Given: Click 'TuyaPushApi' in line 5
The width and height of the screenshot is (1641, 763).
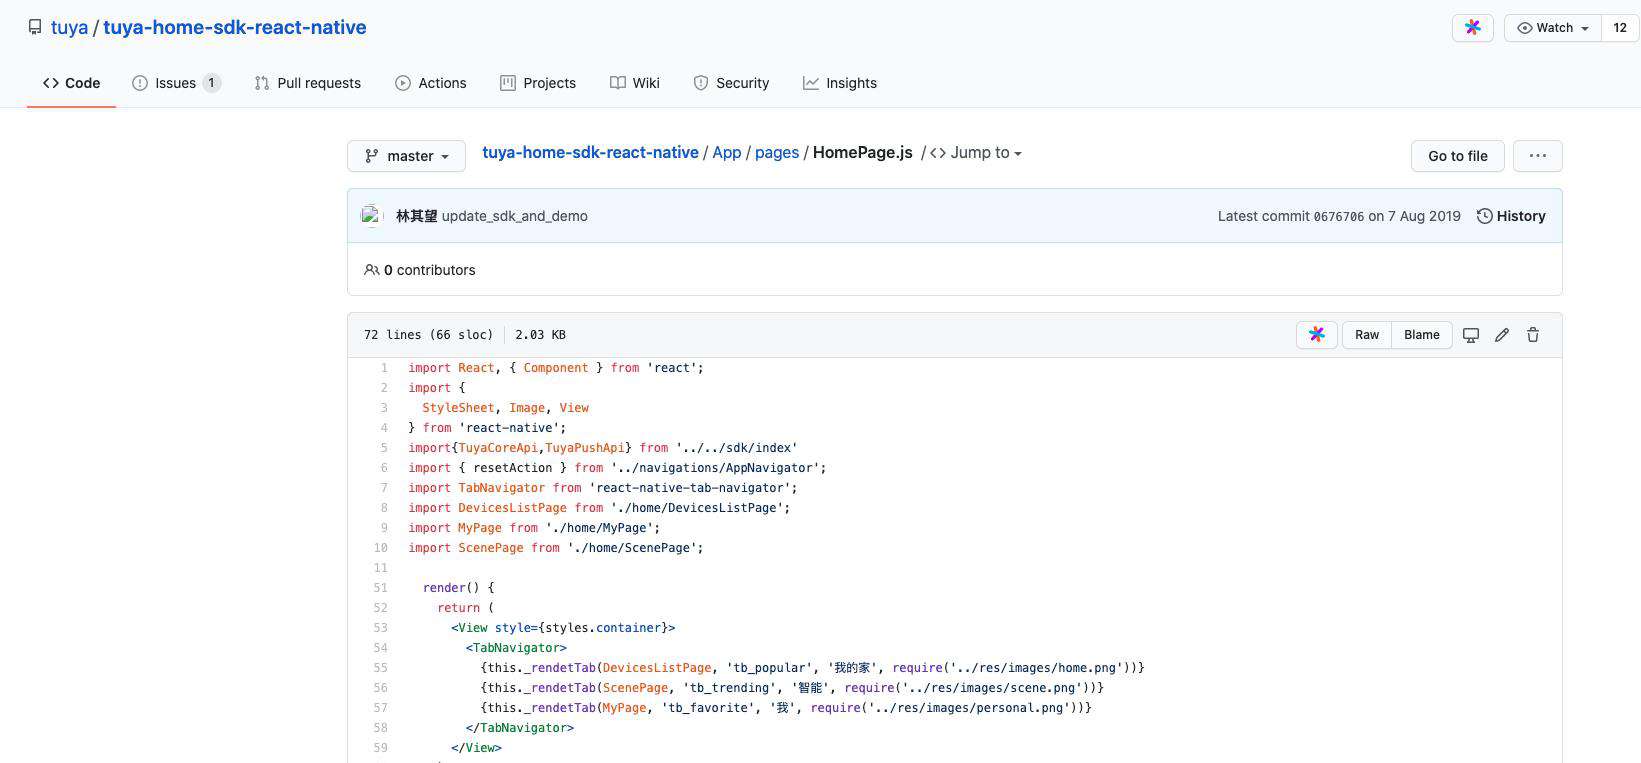Looking at the screenshot, I should (585, 448).
